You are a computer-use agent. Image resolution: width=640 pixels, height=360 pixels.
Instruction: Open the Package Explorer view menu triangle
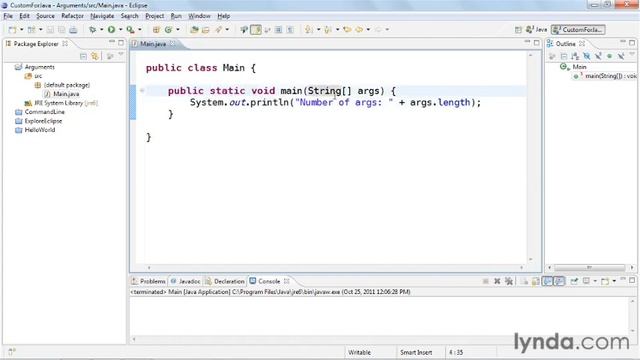[121, 55]
